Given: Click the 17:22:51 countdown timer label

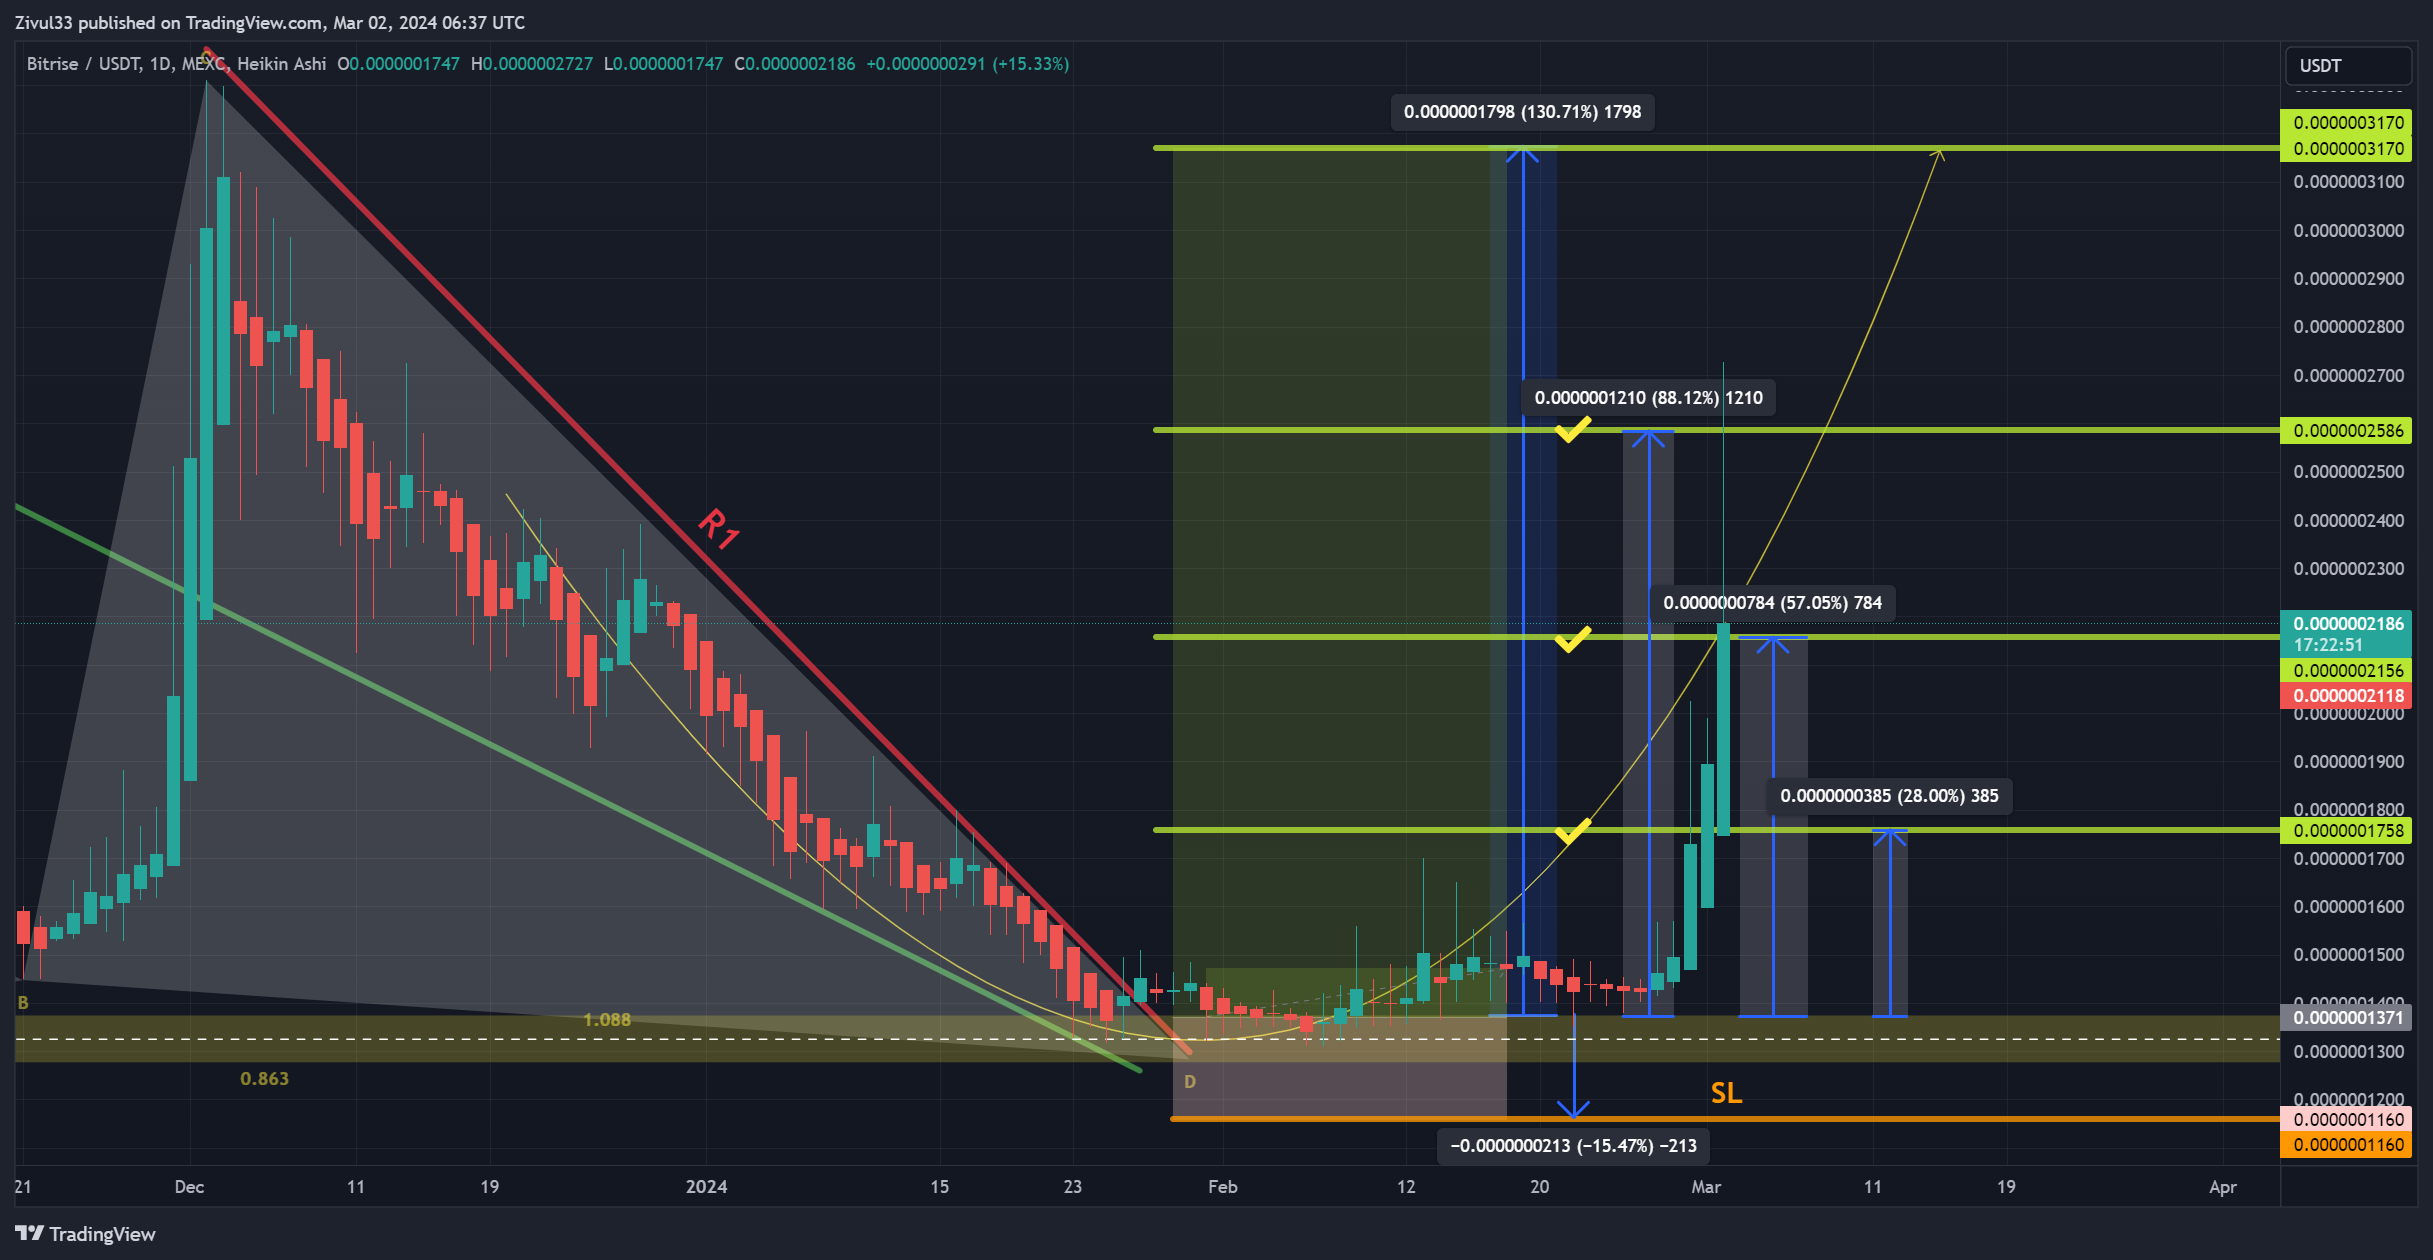Looking at the screenshot, I should (x=2328, y=646).
